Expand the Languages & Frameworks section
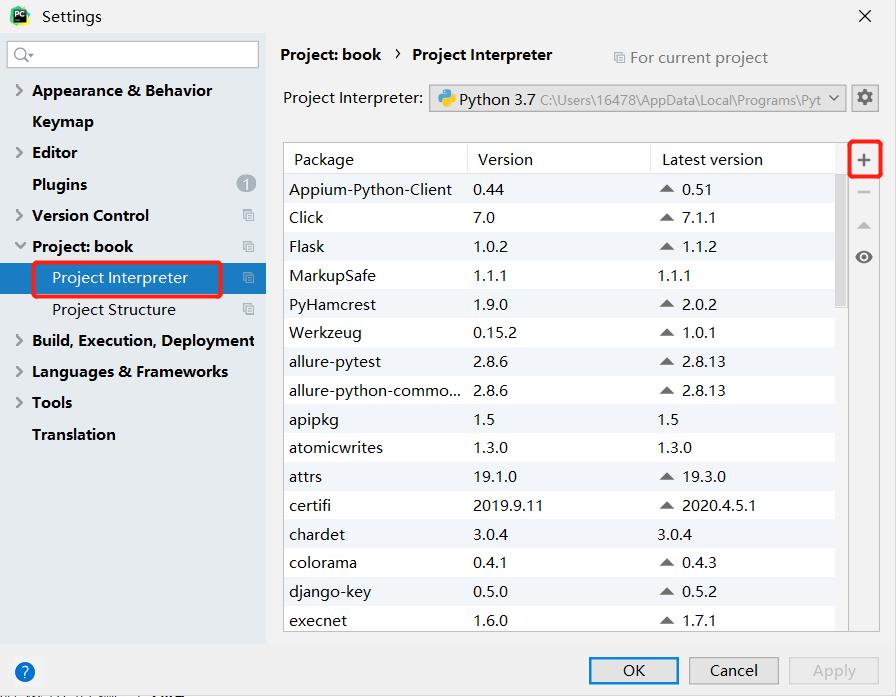896x697 pixels. (x=19, y=372)
